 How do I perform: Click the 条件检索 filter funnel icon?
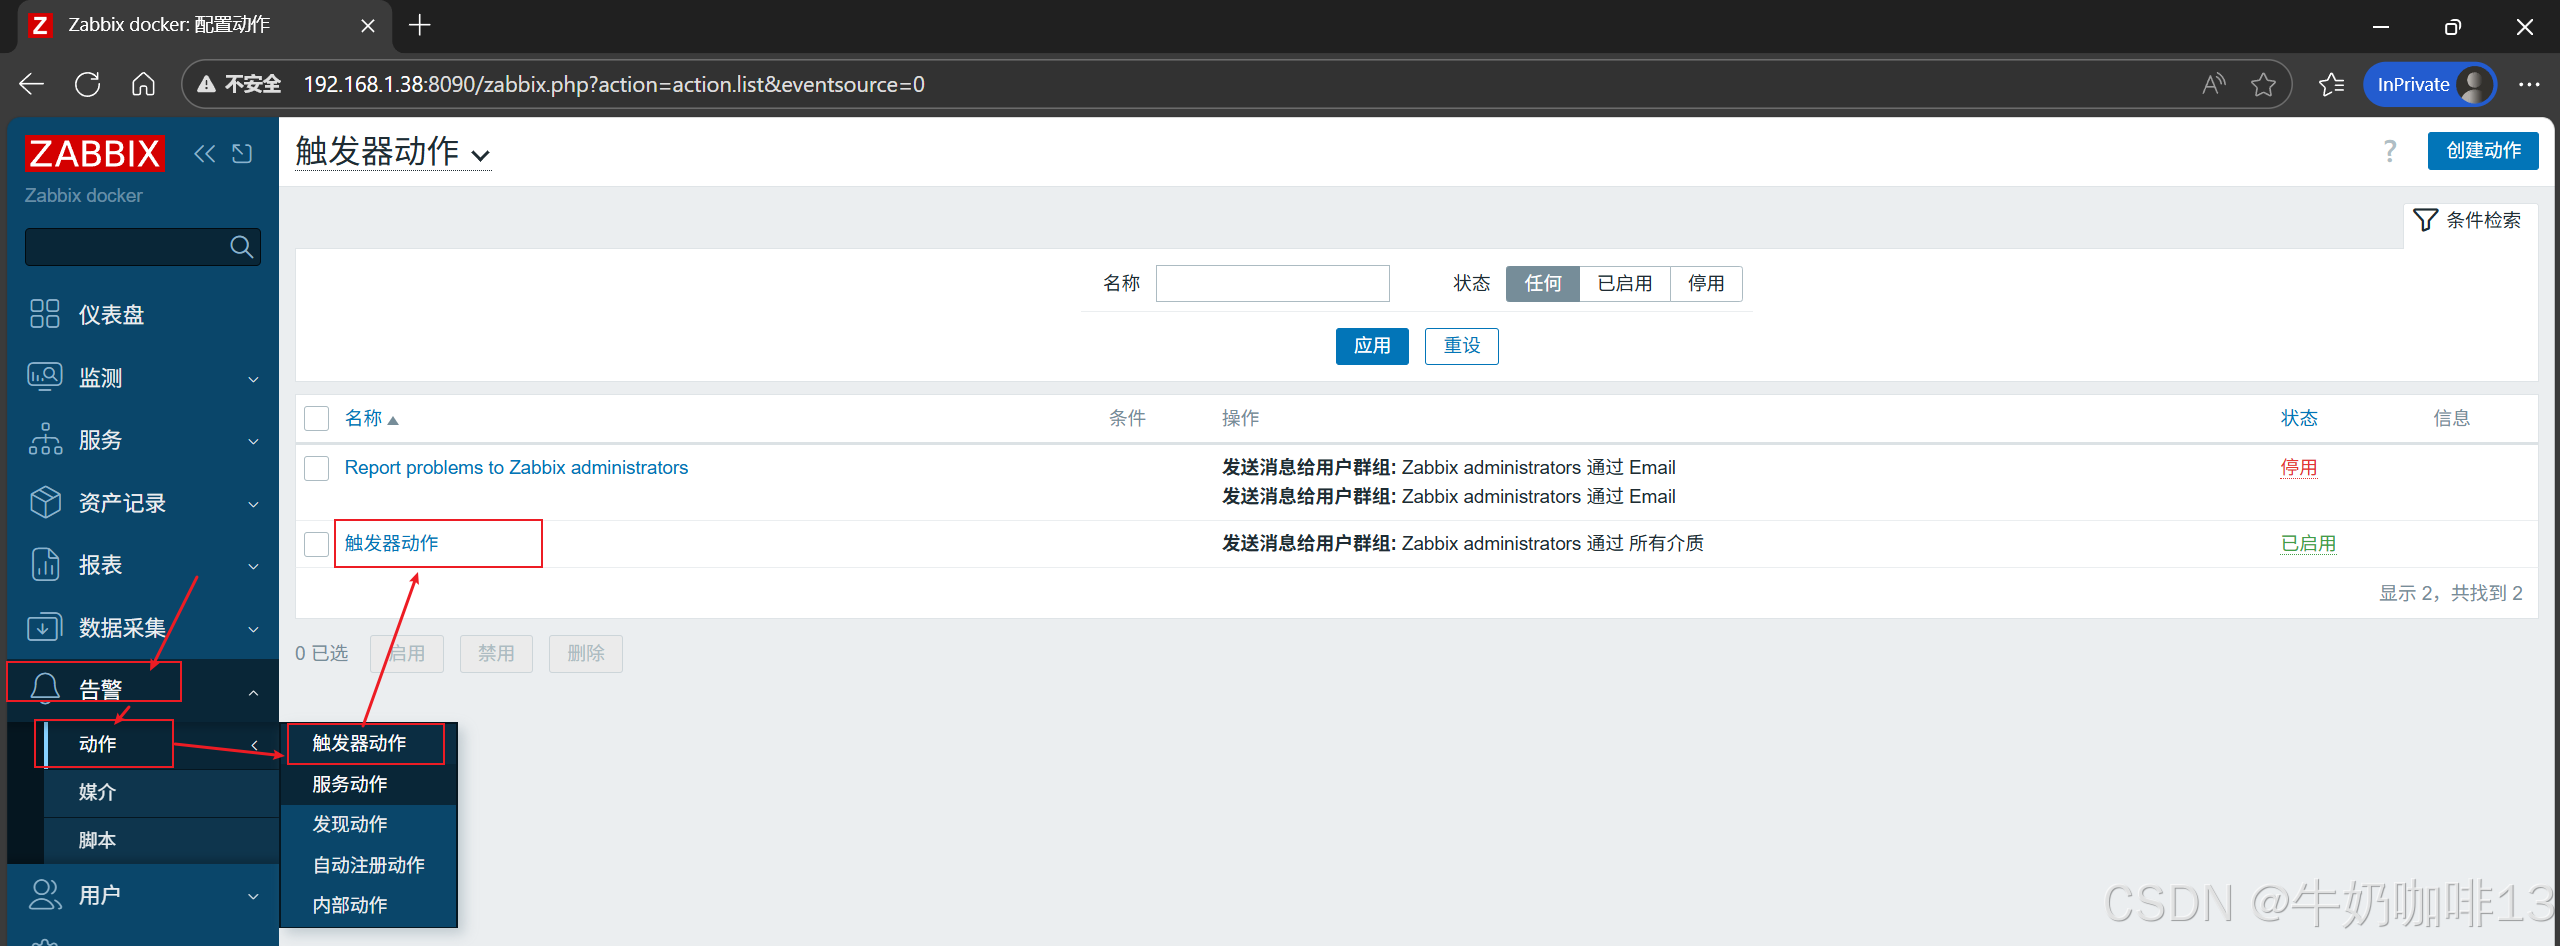pos(2425,220)
